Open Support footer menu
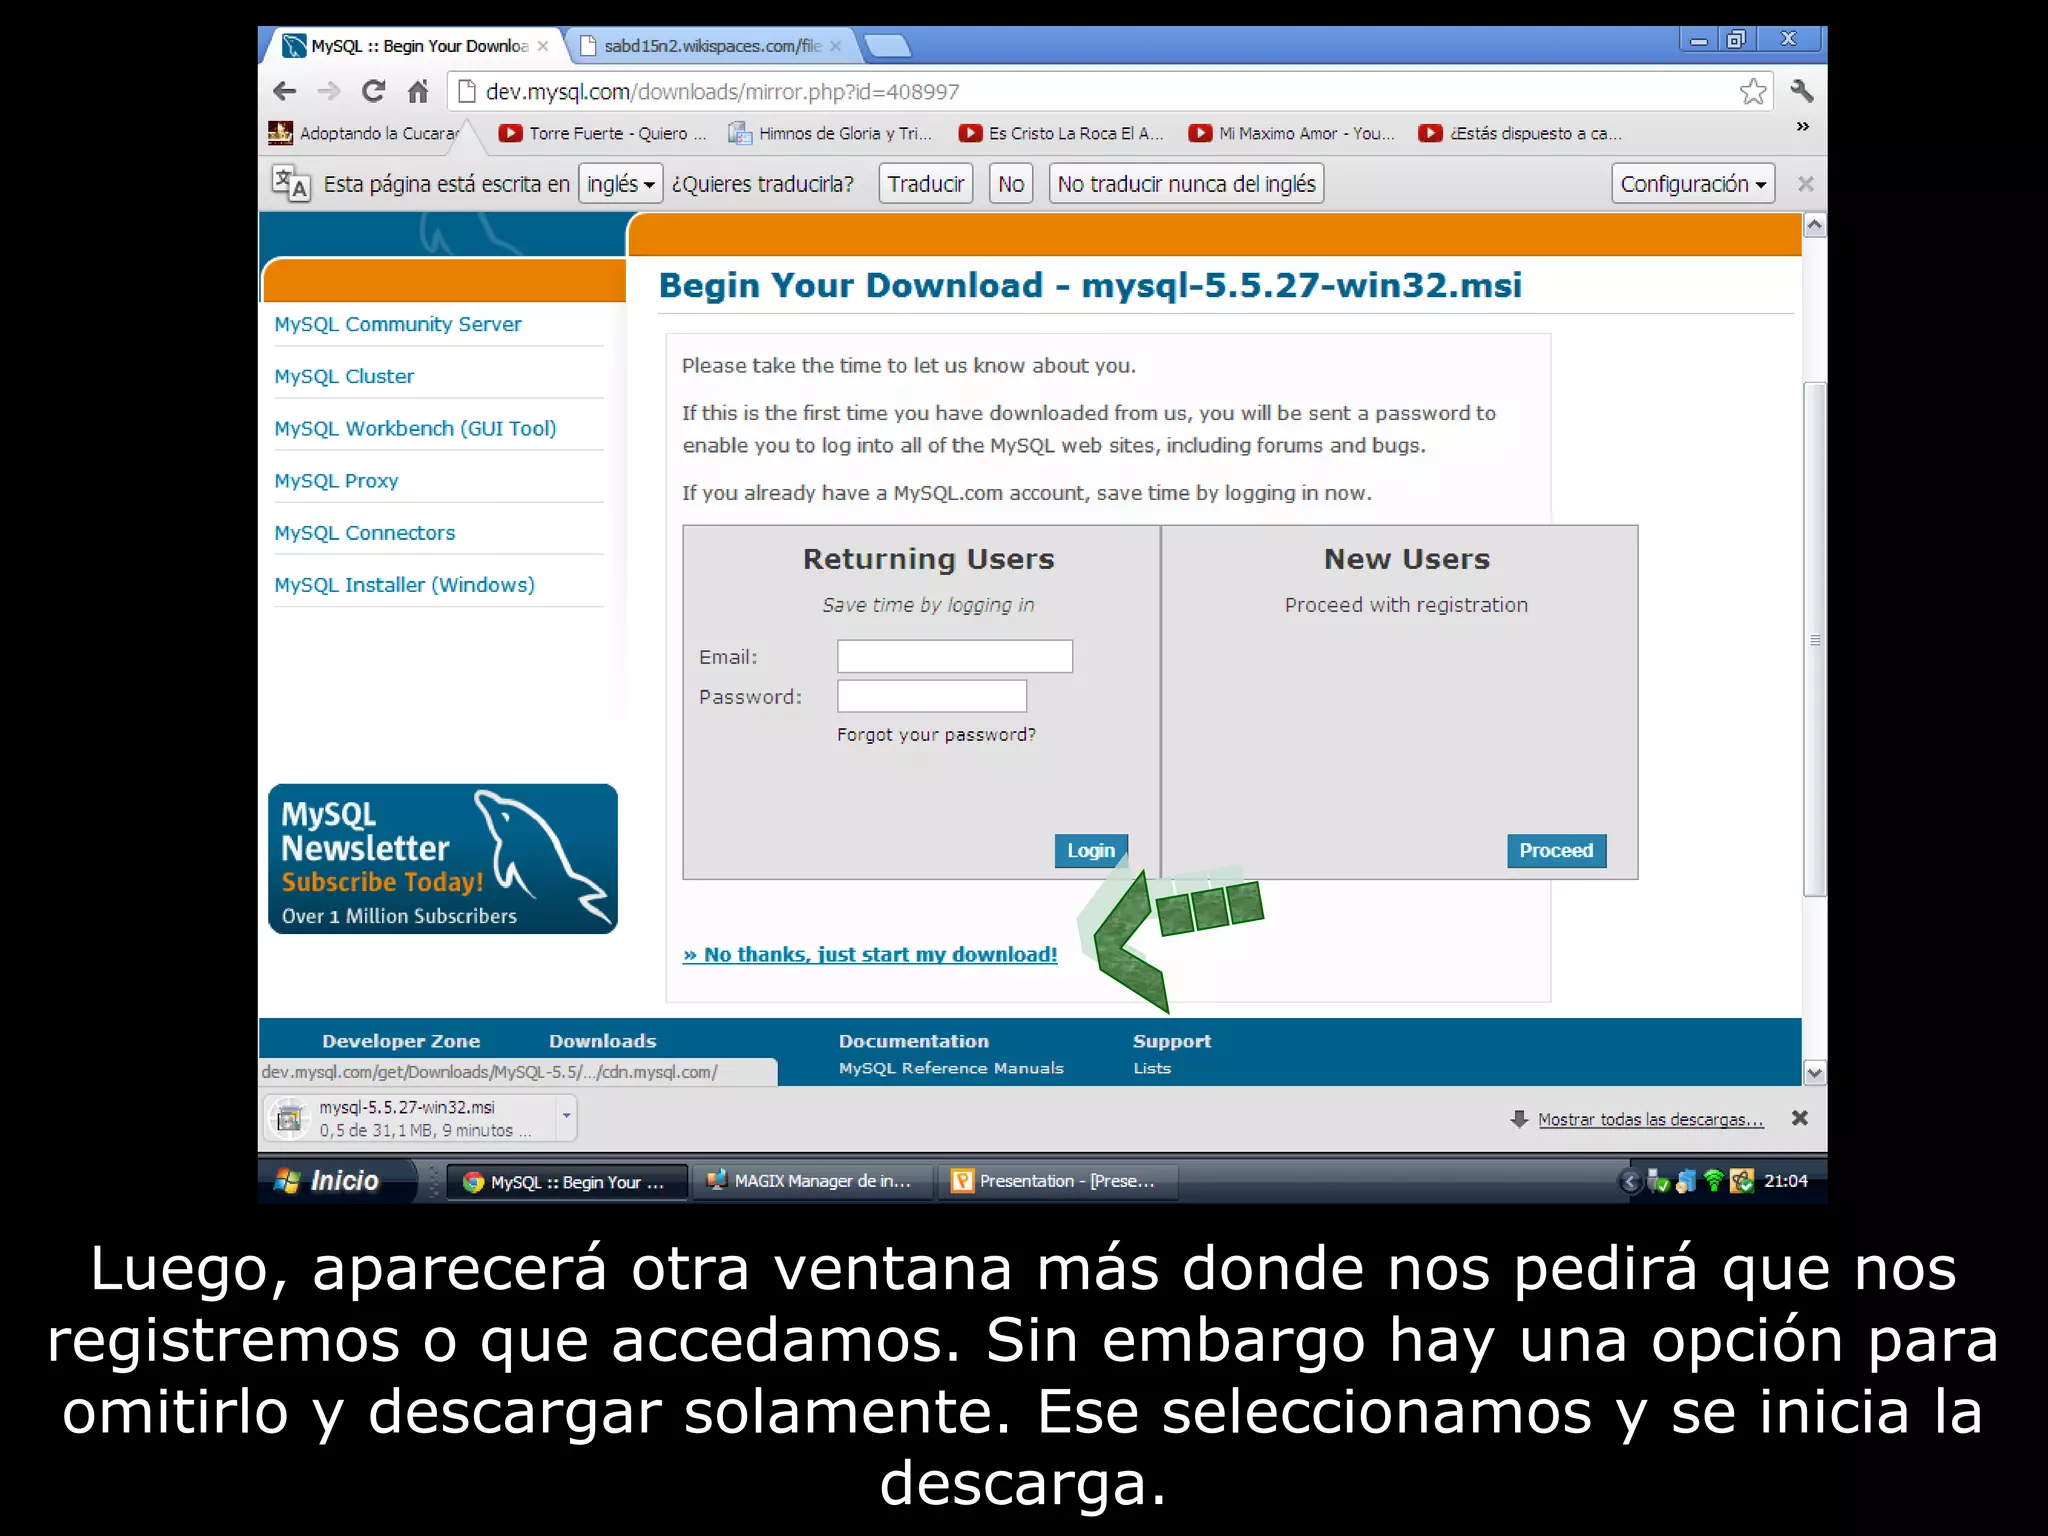This screenshot has height=1536, width=2048. 1171,1041
